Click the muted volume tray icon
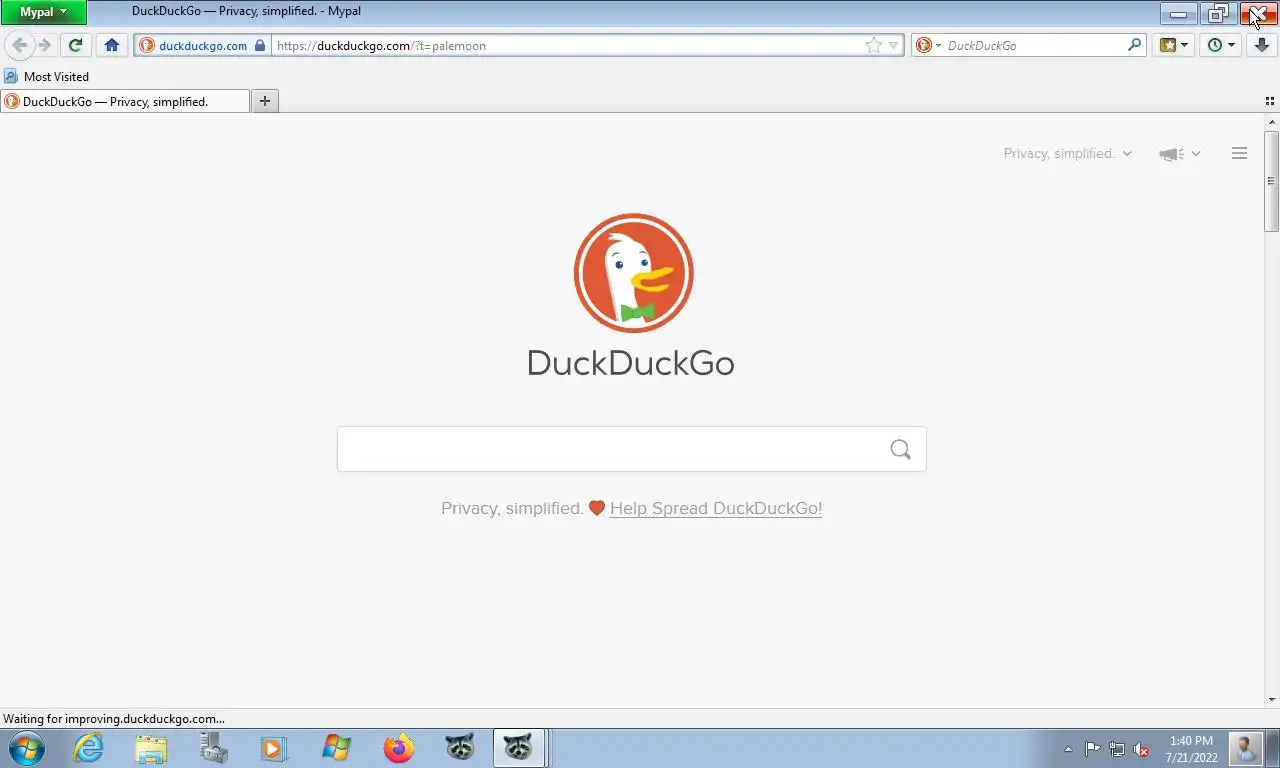 (1141, 748)
